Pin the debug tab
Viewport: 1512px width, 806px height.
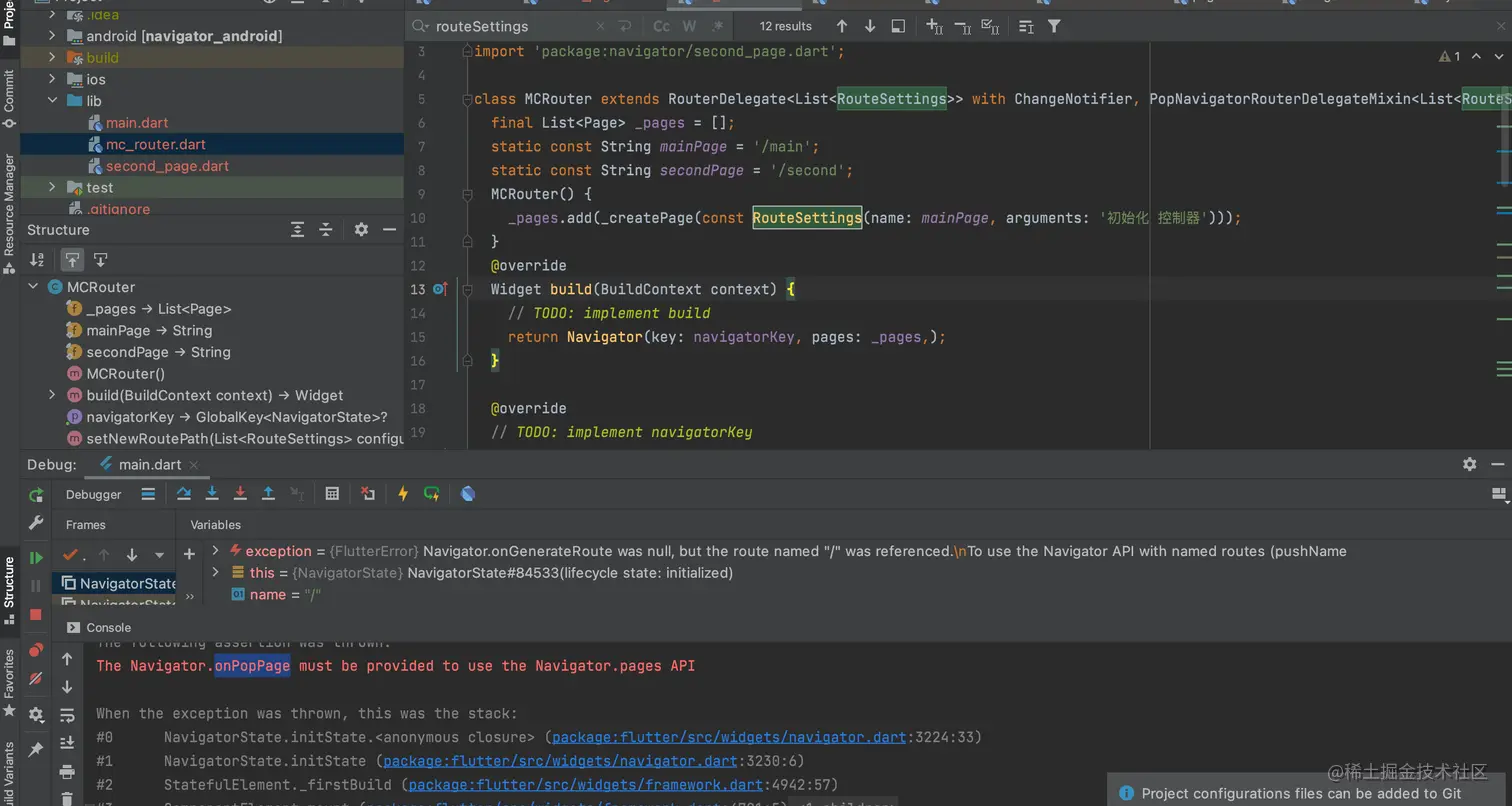click(36, 749)
